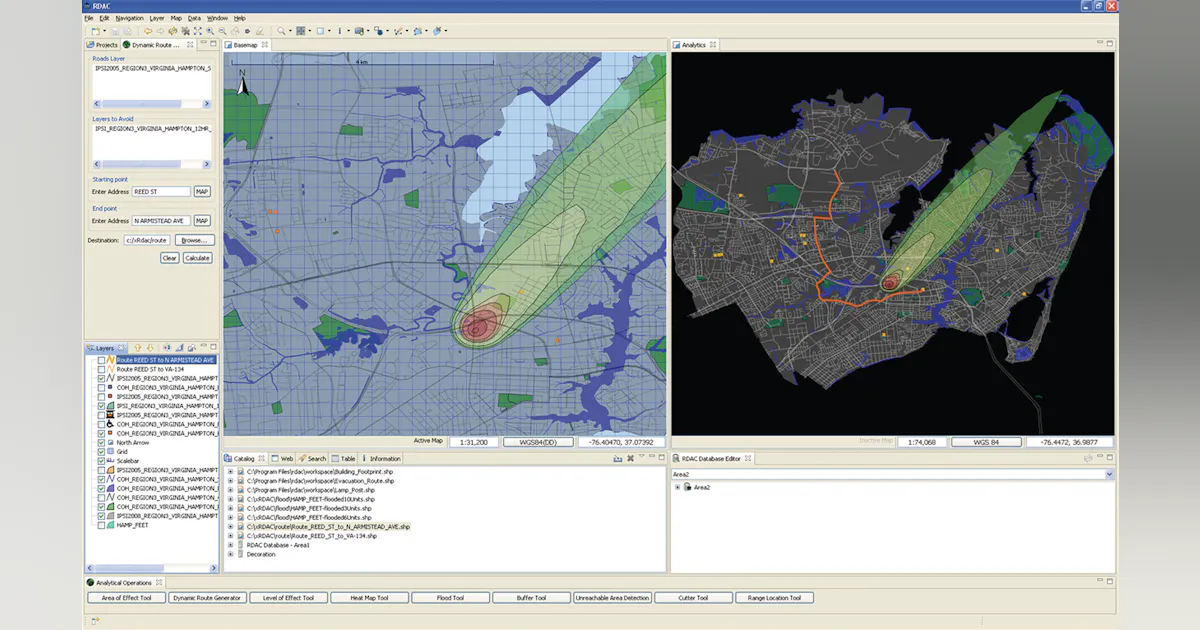Click the N ARMISTEAD AVE end address field
This screenshot has height=630, width=1200.
tap(161, 221)
